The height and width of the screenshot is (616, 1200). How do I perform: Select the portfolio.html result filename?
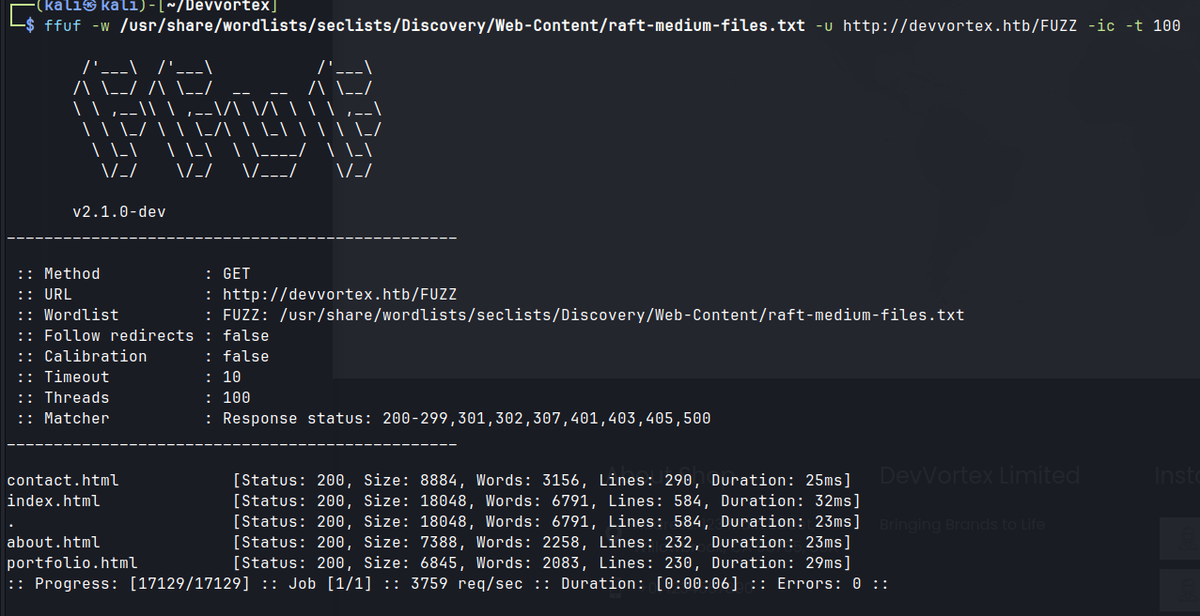72,563
